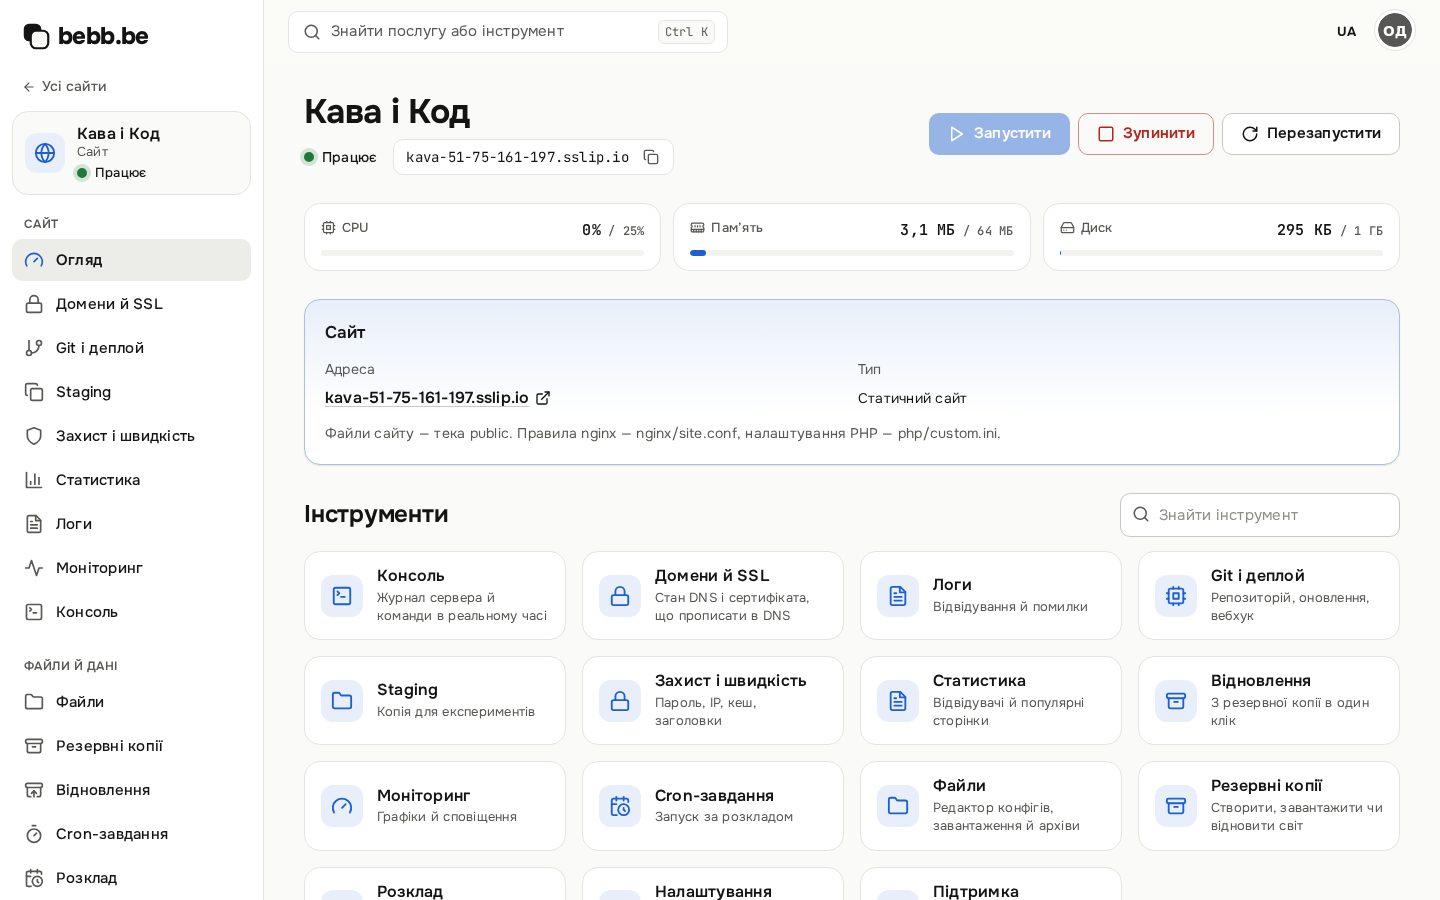Click the magnifier icon in the Знайти інструмент field

1141,514
